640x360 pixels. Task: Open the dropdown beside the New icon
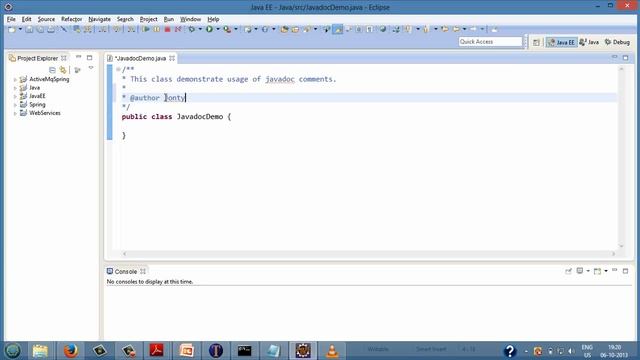(x=20, y=29)
